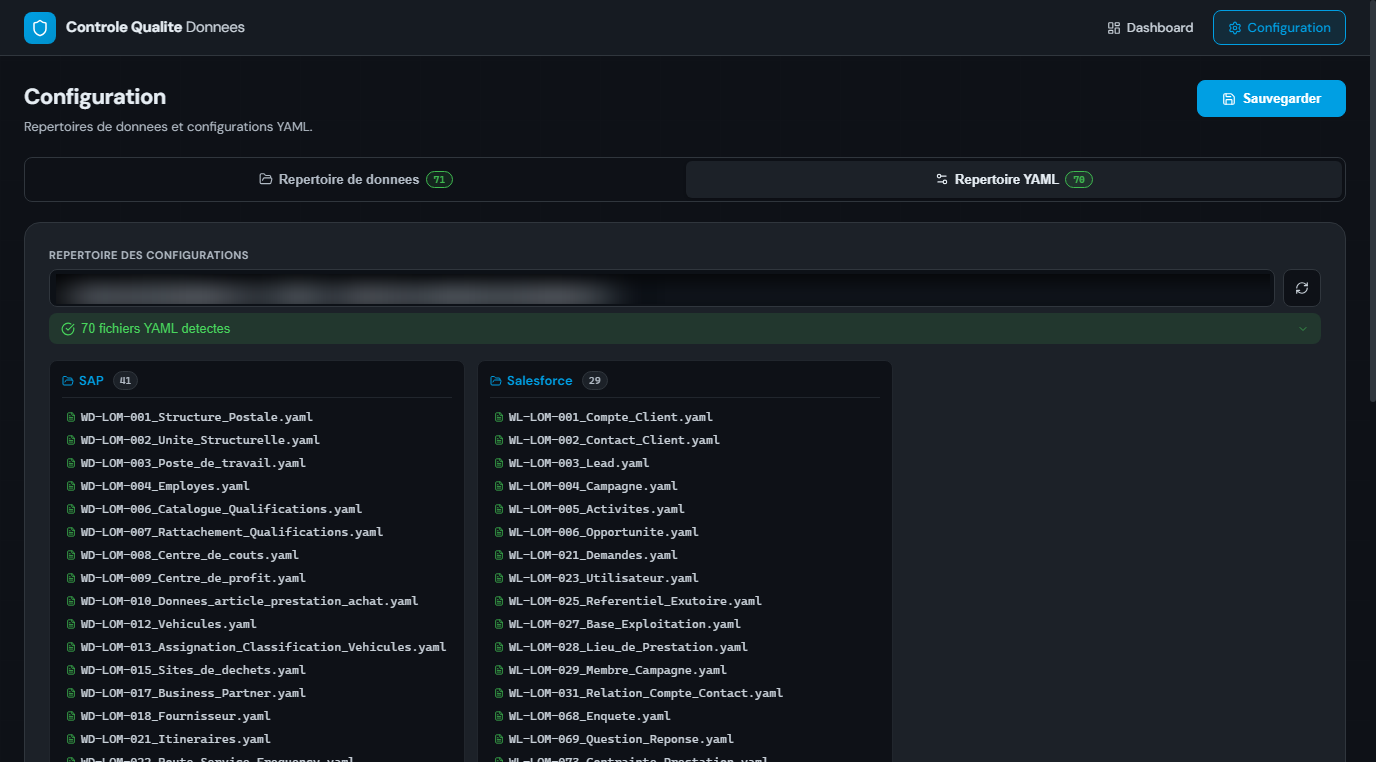
Task: Expand the YAML detected files banner chevron
Action: point(1302,329)
